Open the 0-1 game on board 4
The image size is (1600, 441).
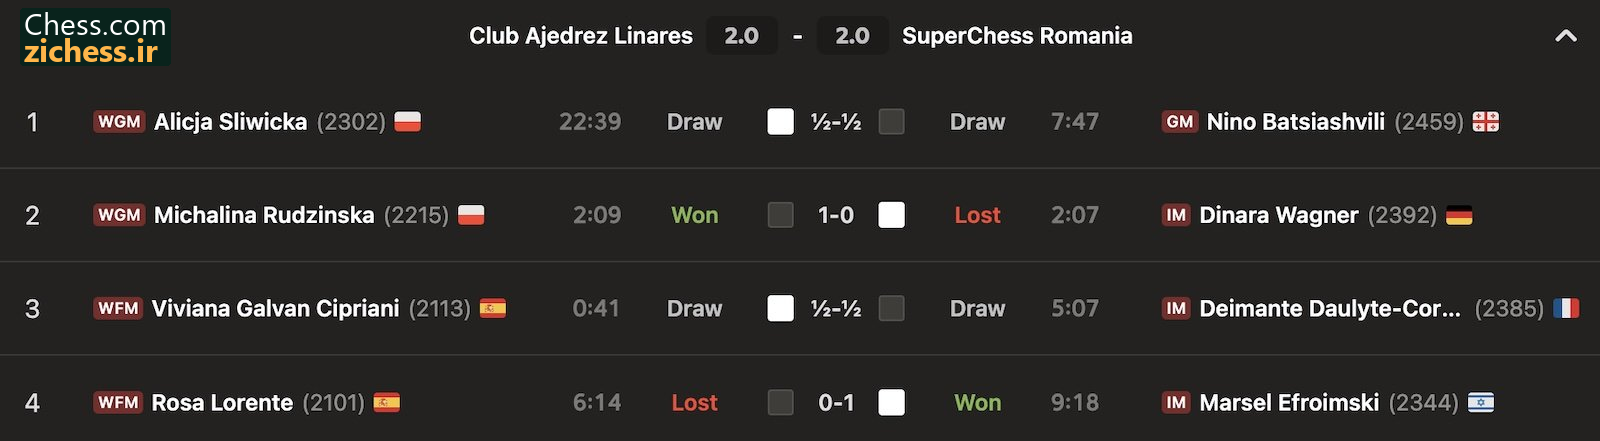[836, 402]
